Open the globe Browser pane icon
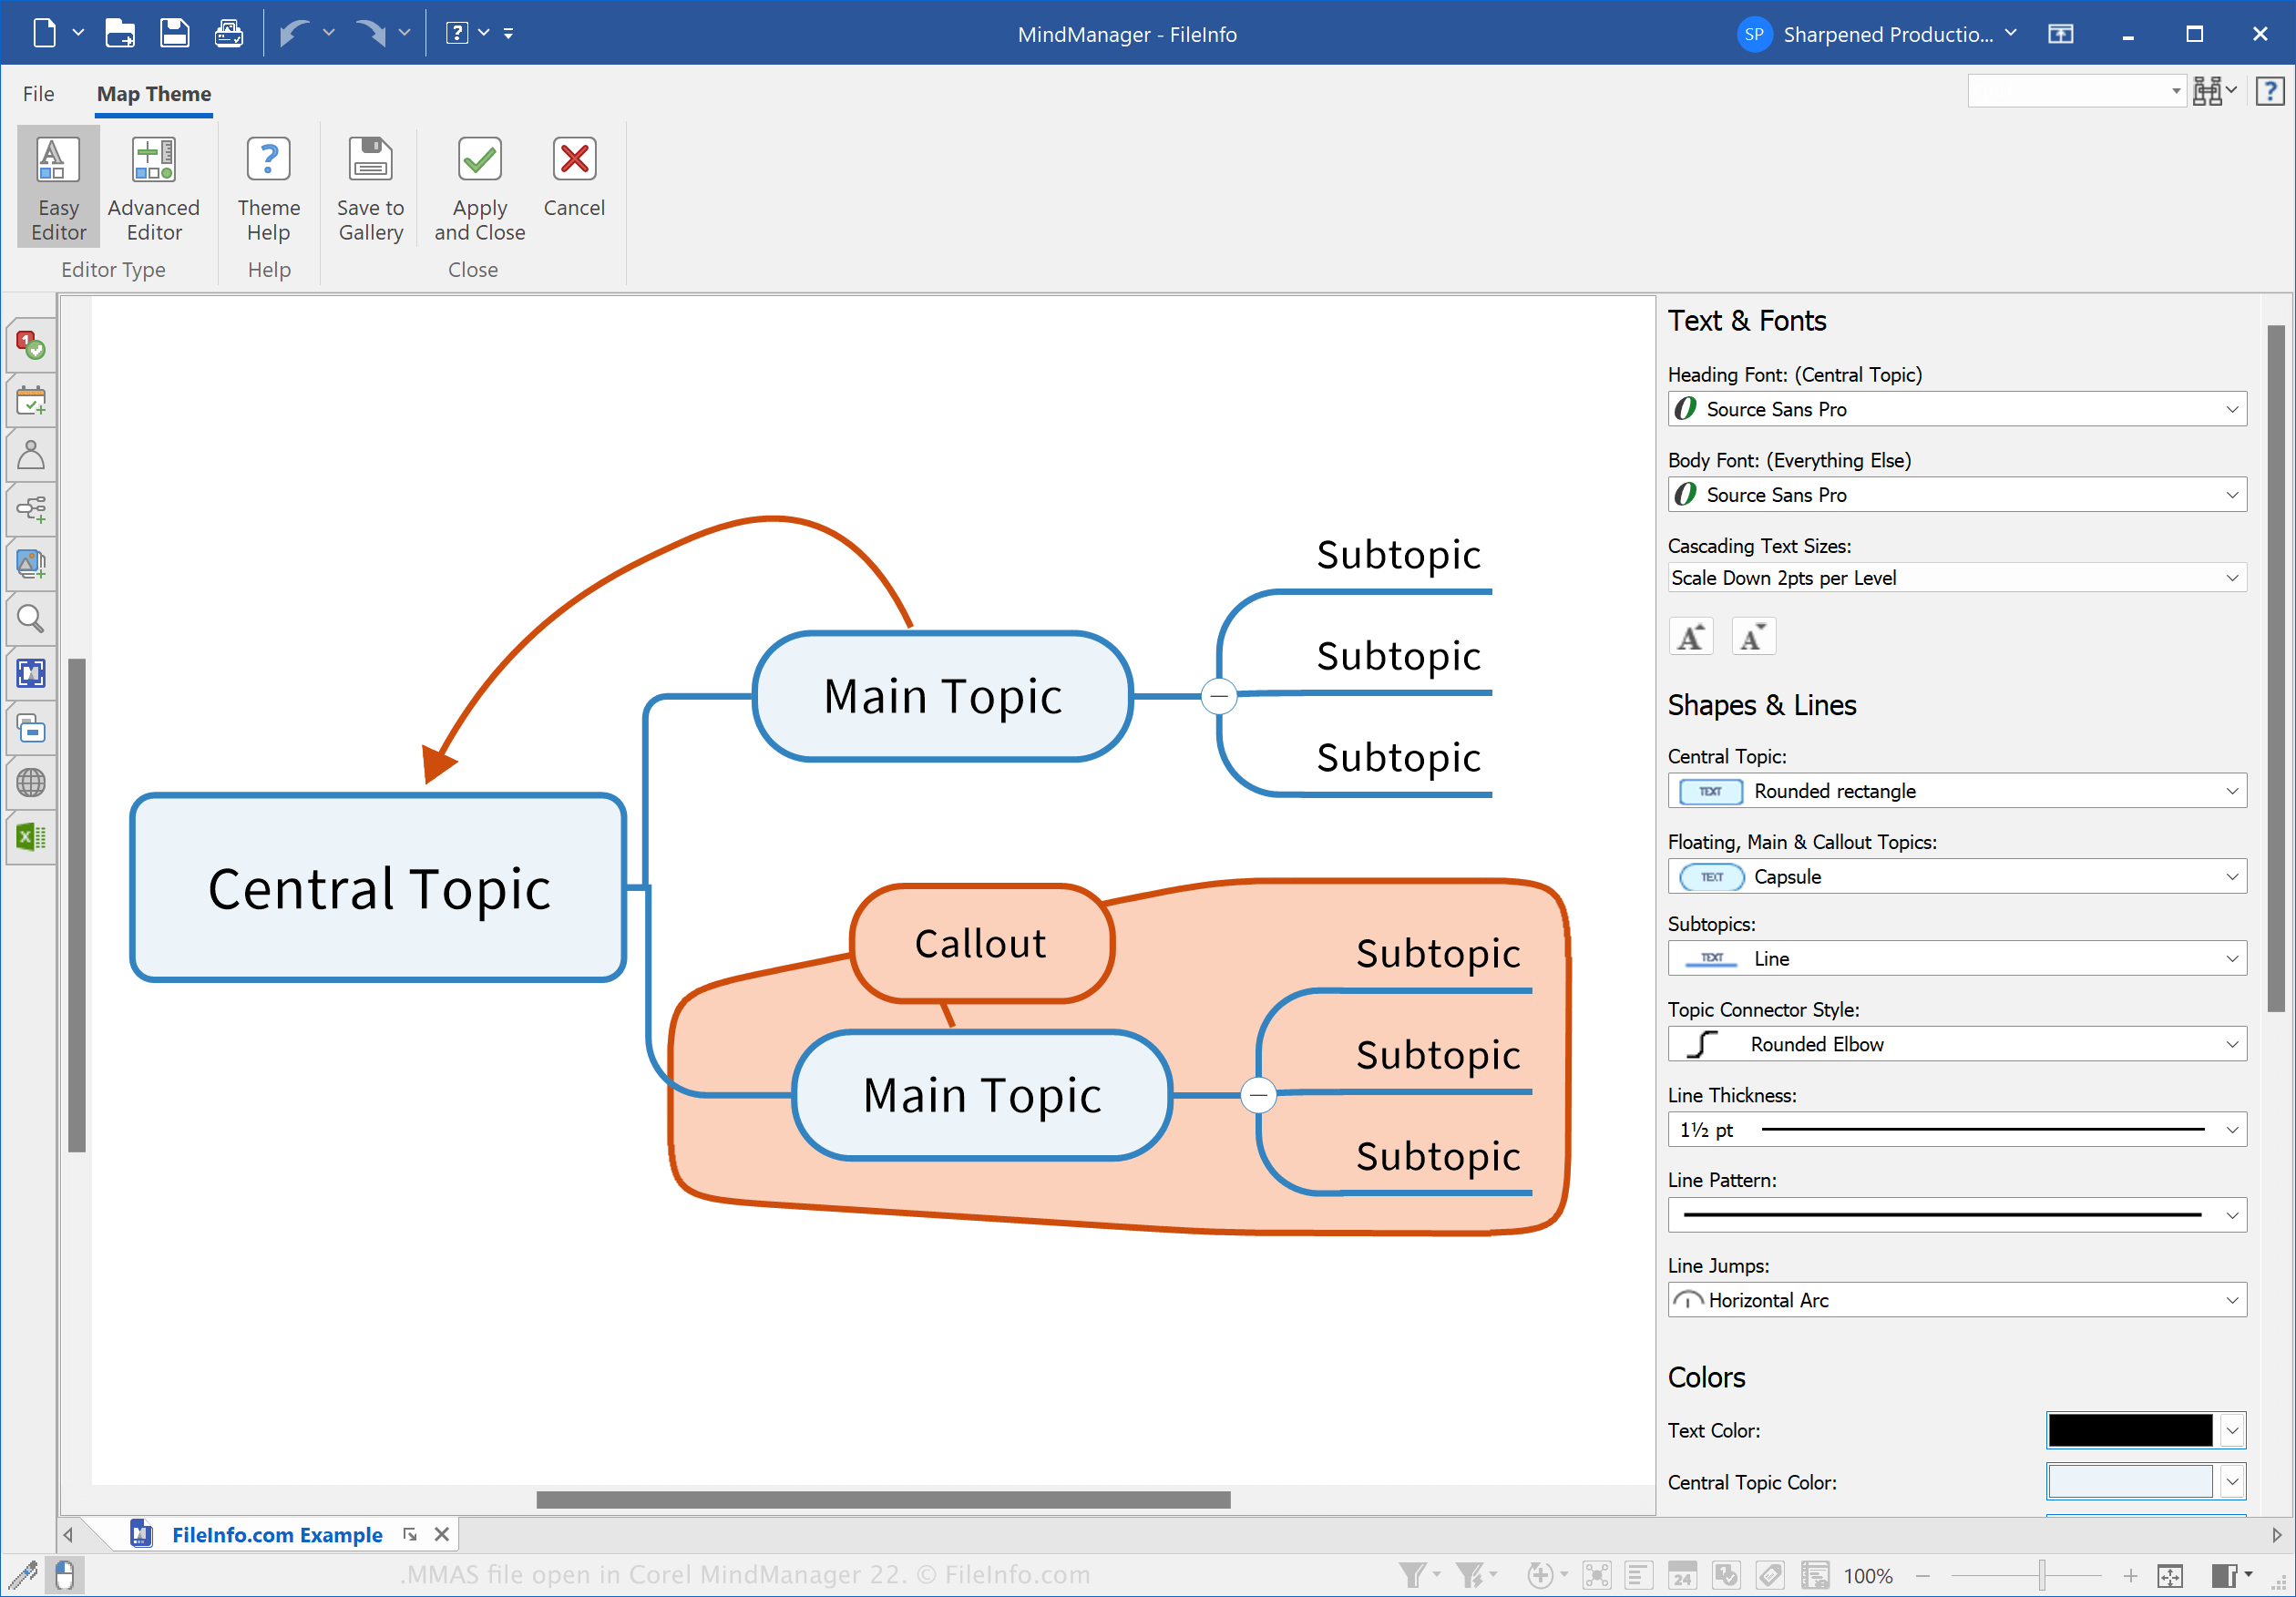 coord(31,782)
